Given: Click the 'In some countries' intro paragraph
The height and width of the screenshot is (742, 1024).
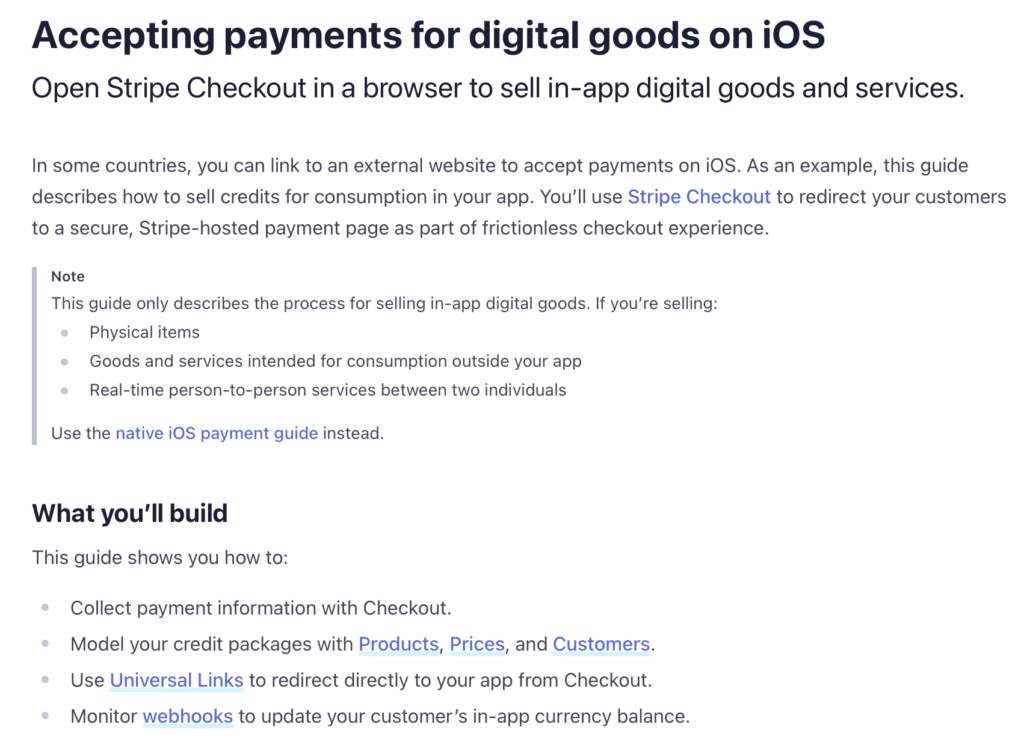Looking at the screenshot, I should (519, 197).
